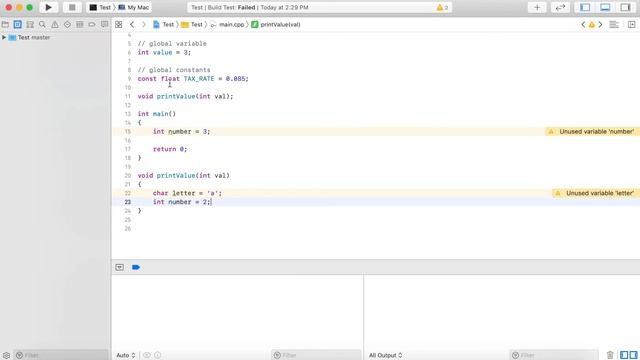
Task: Toggle the code review arrows button
Action: pyautogui.click(x=560, y=7)
